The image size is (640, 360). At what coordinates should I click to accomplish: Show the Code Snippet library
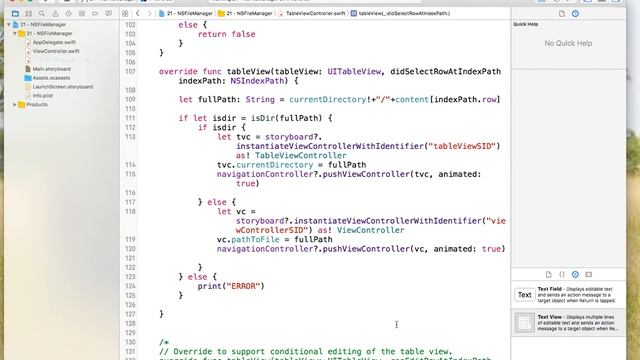562,274
